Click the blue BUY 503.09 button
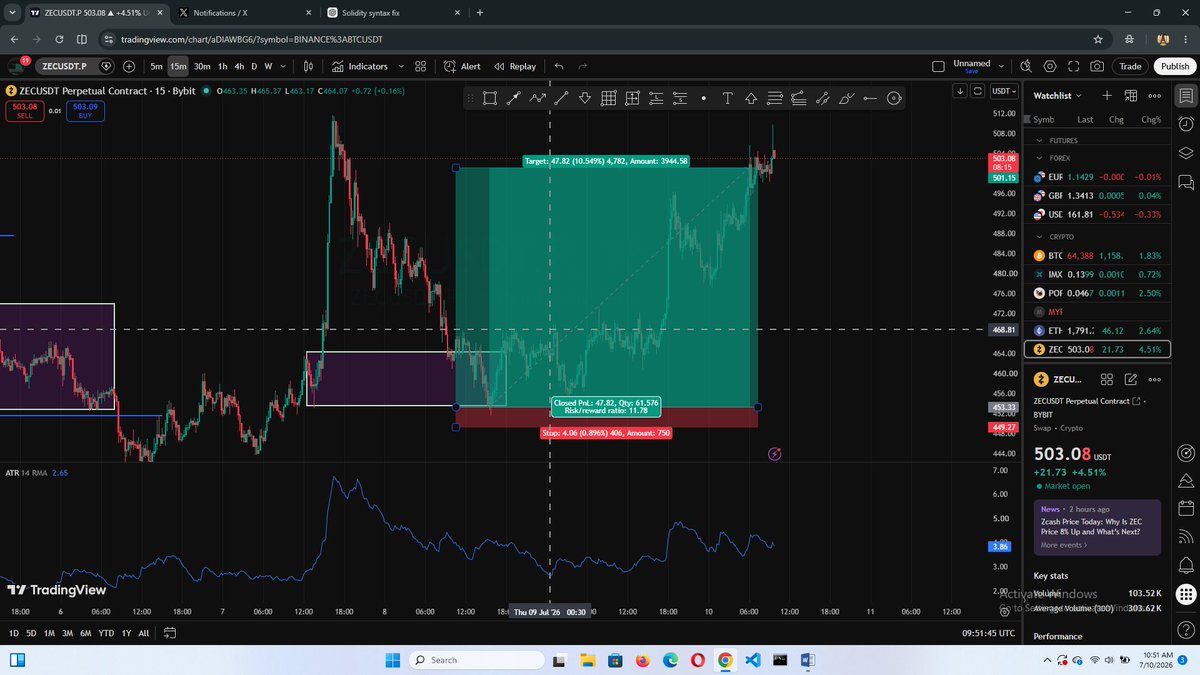Screen dimensions: 1200x675 click(x=85, y=111)
